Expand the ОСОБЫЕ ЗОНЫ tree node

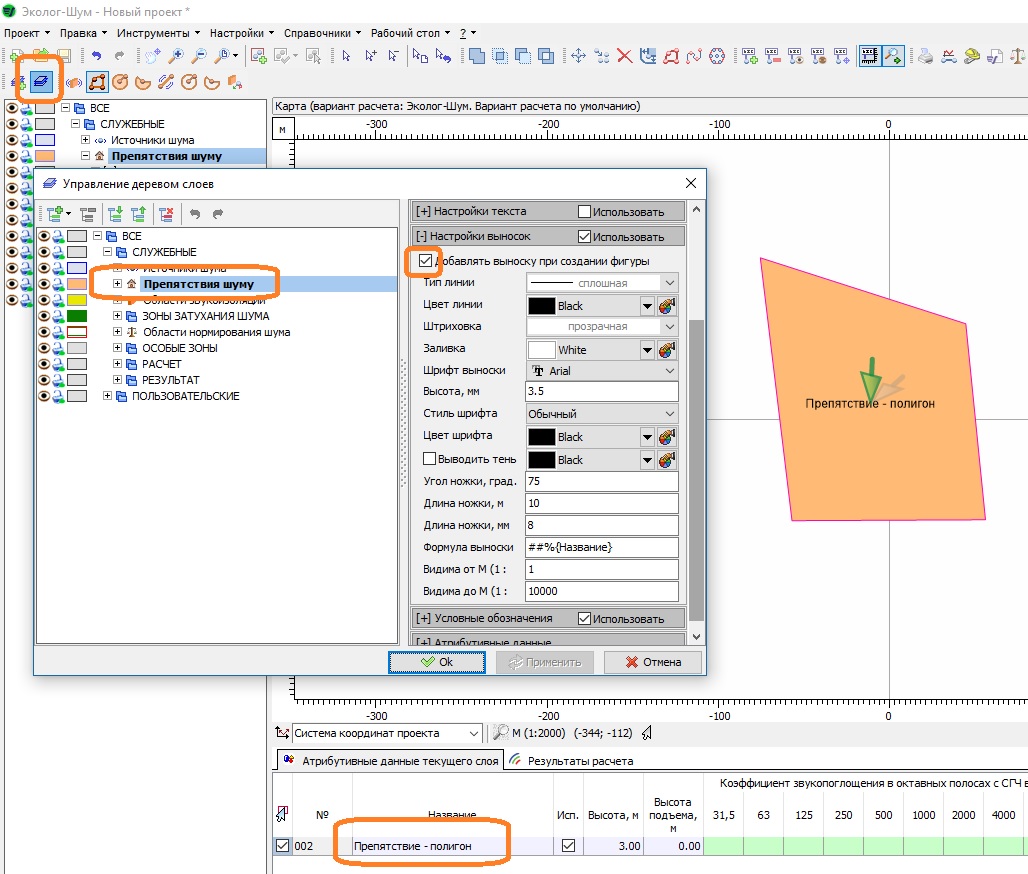click(118, 348)
